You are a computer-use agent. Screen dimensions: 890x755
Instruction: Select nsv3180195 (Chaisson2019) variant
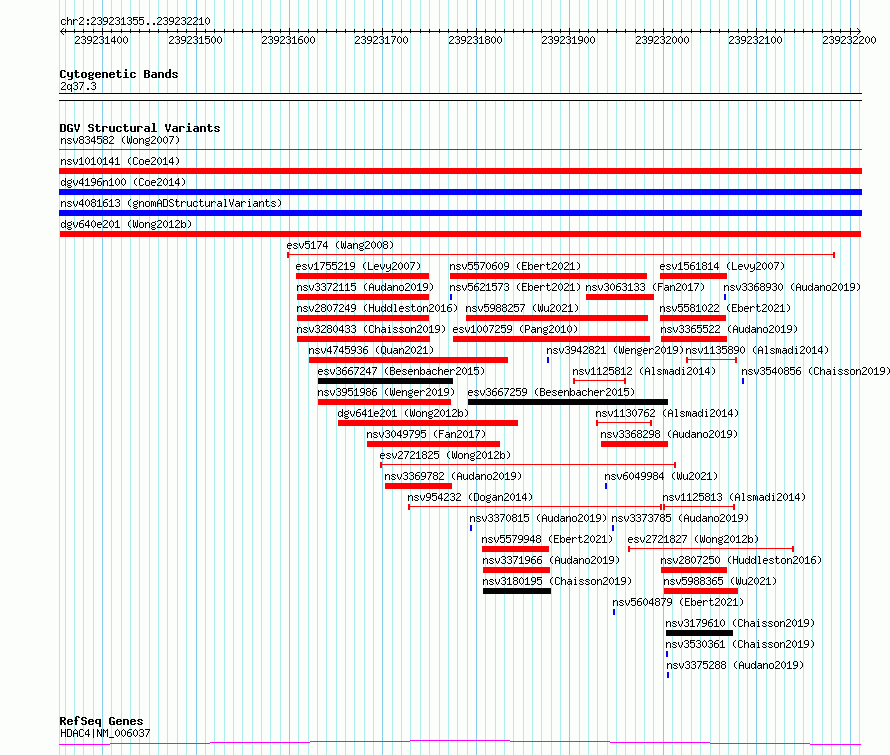click(557, 581)
